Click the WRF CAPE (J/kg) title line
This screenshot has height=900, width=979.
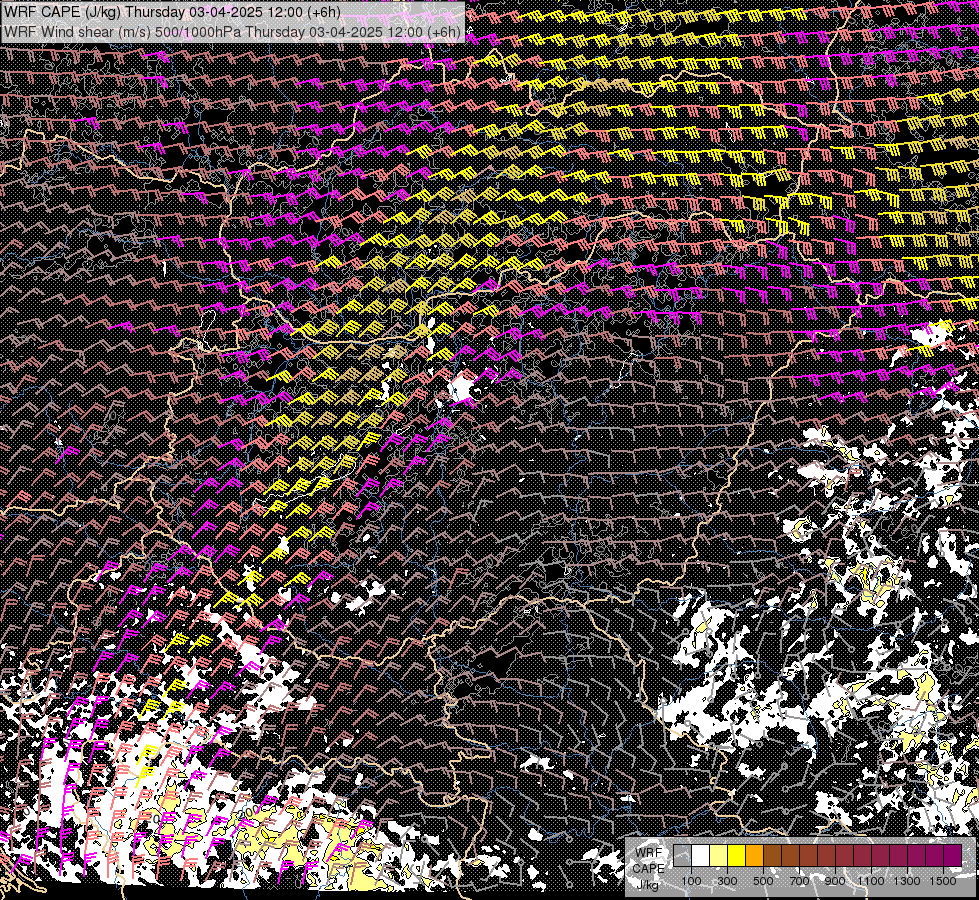click(172, 12)
